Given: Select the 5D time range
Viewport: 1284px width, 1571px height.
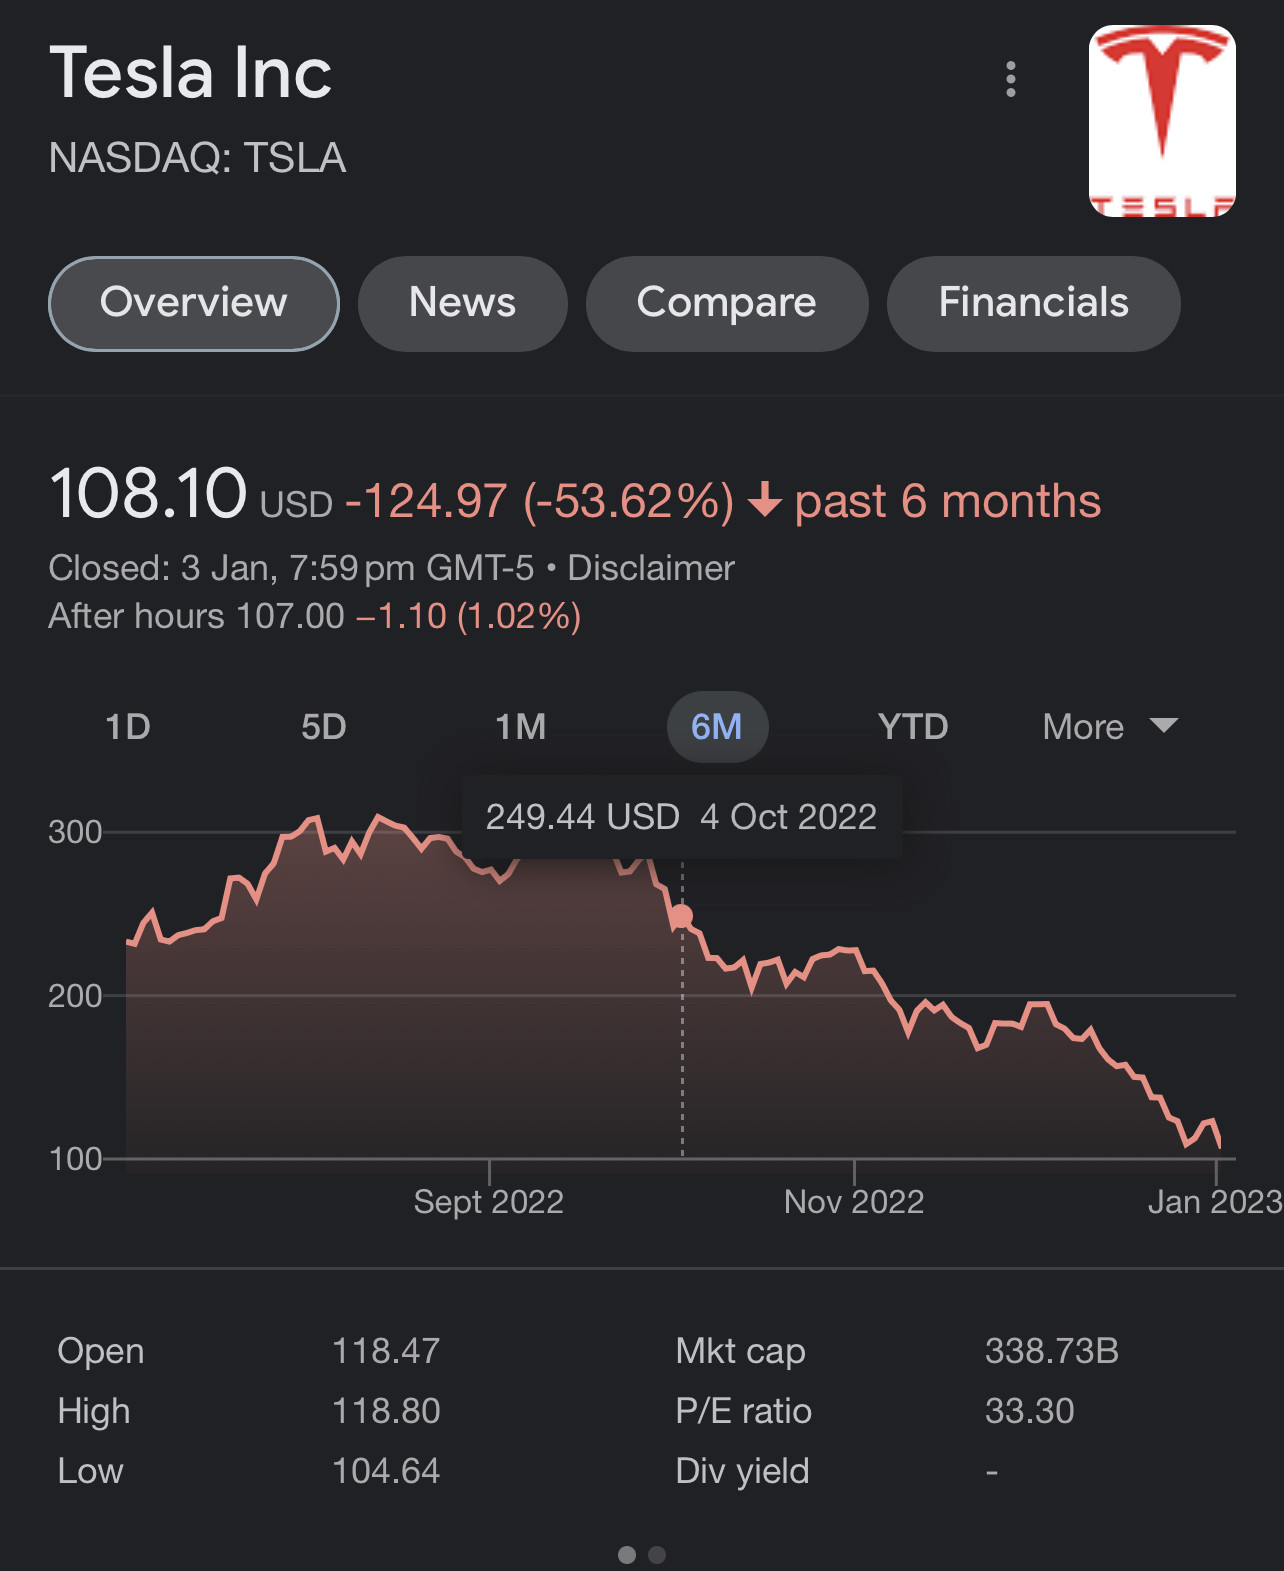Looking at the screenshot, I should click(324, 727).
